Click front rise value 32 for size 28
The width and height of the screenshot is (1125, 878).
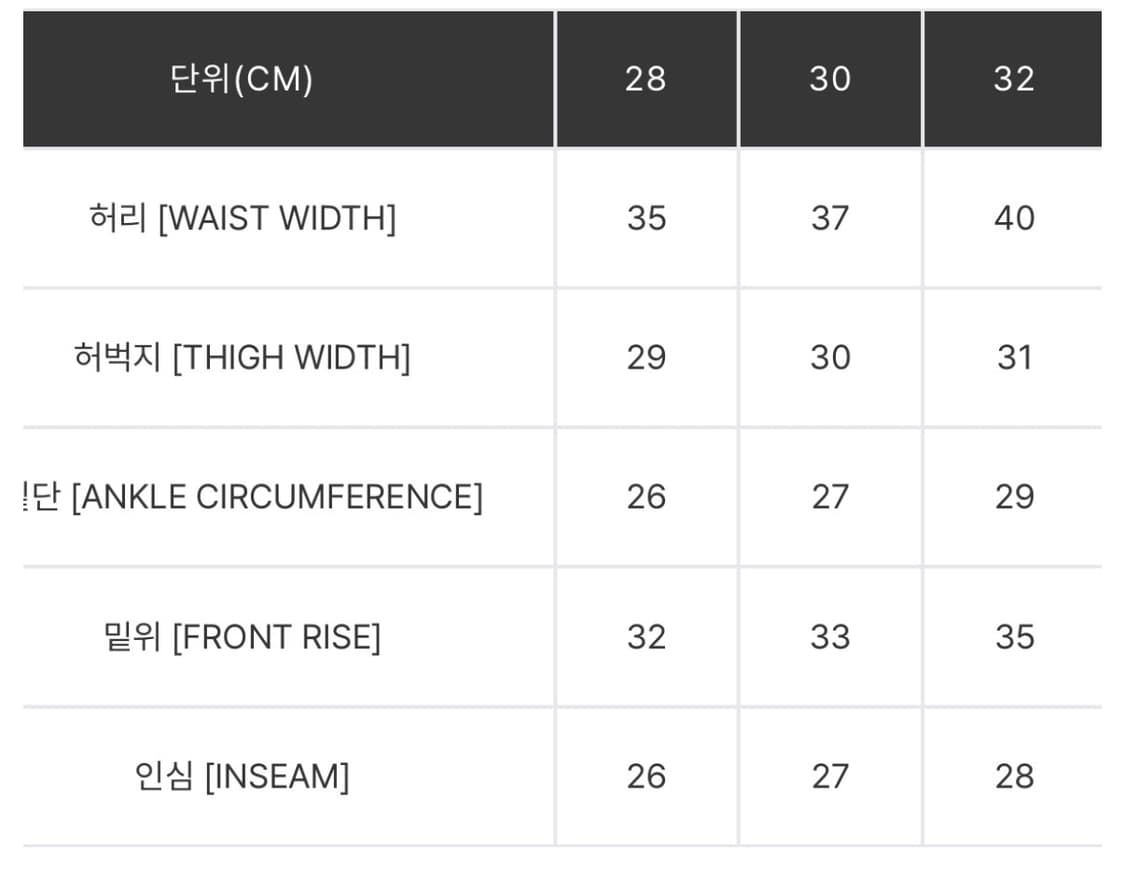coord(646,637)
